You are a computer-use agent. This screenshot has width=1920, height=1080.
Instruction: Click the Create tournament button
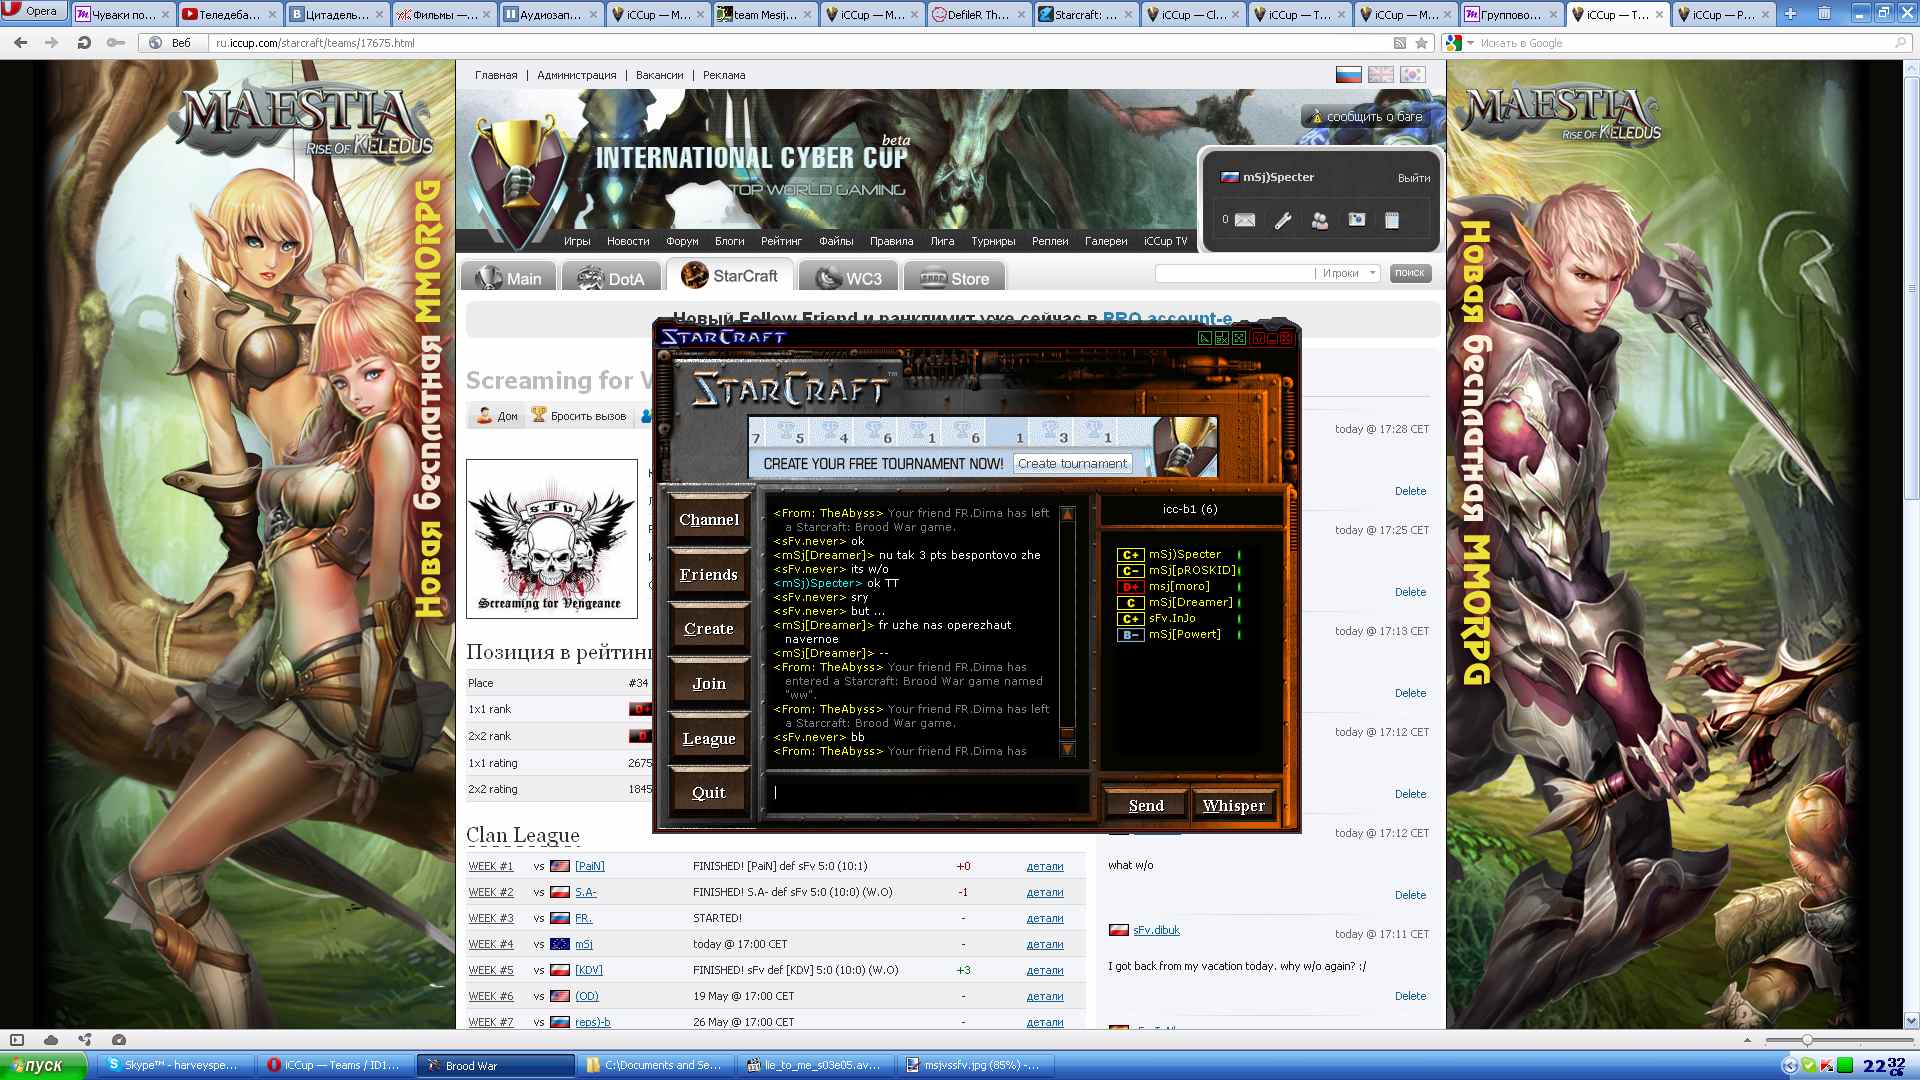[x=1073, y=464]
